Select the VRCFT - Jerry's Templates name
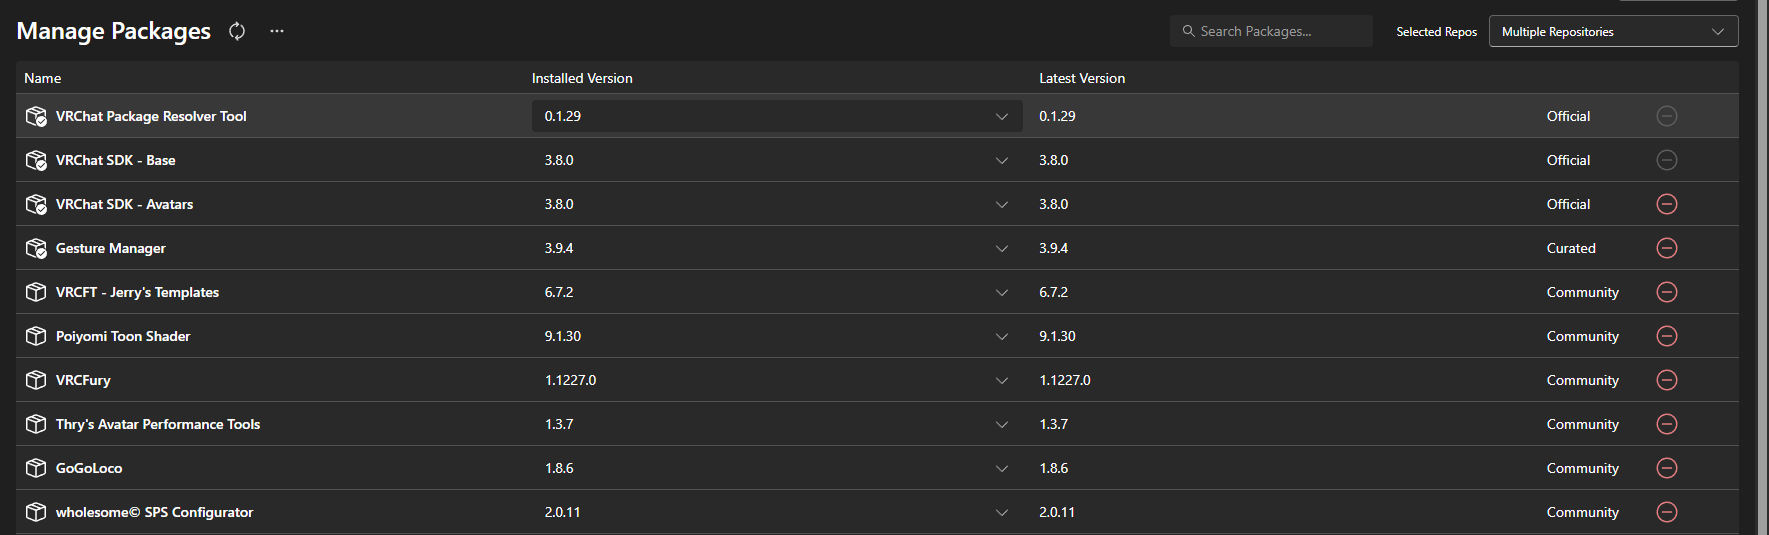This screenshot has height=535, width=1769. [138, 292]
